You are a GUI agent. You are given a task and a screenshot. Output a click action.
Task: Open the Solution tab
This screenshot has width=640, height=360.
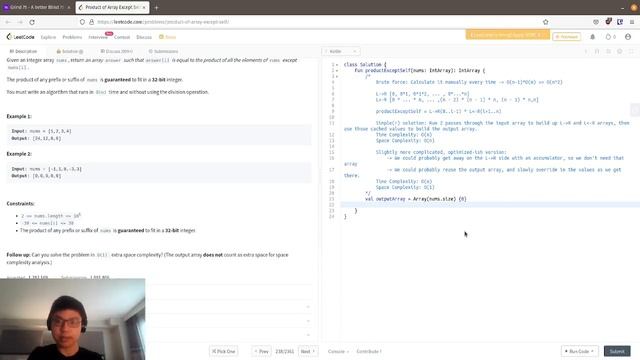[x=70, y=51]
